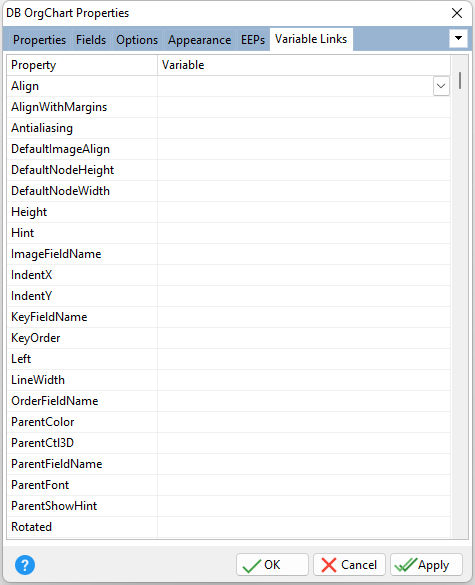Switch to the Properties tab

(39, 40)
